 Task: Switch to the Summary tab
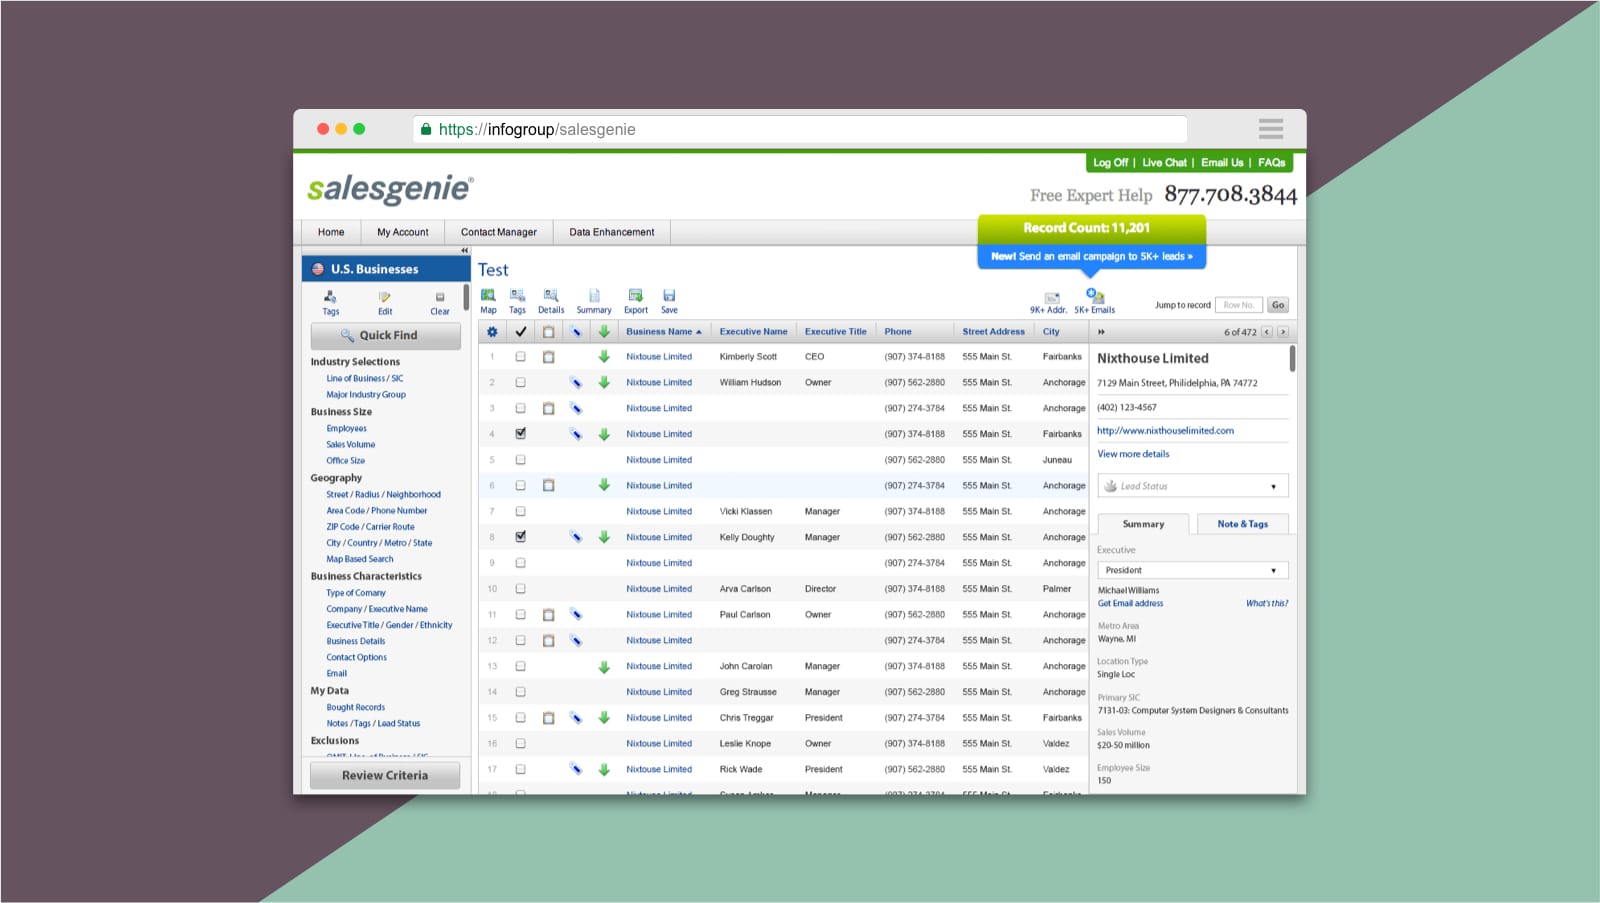tap(1143, 524)
